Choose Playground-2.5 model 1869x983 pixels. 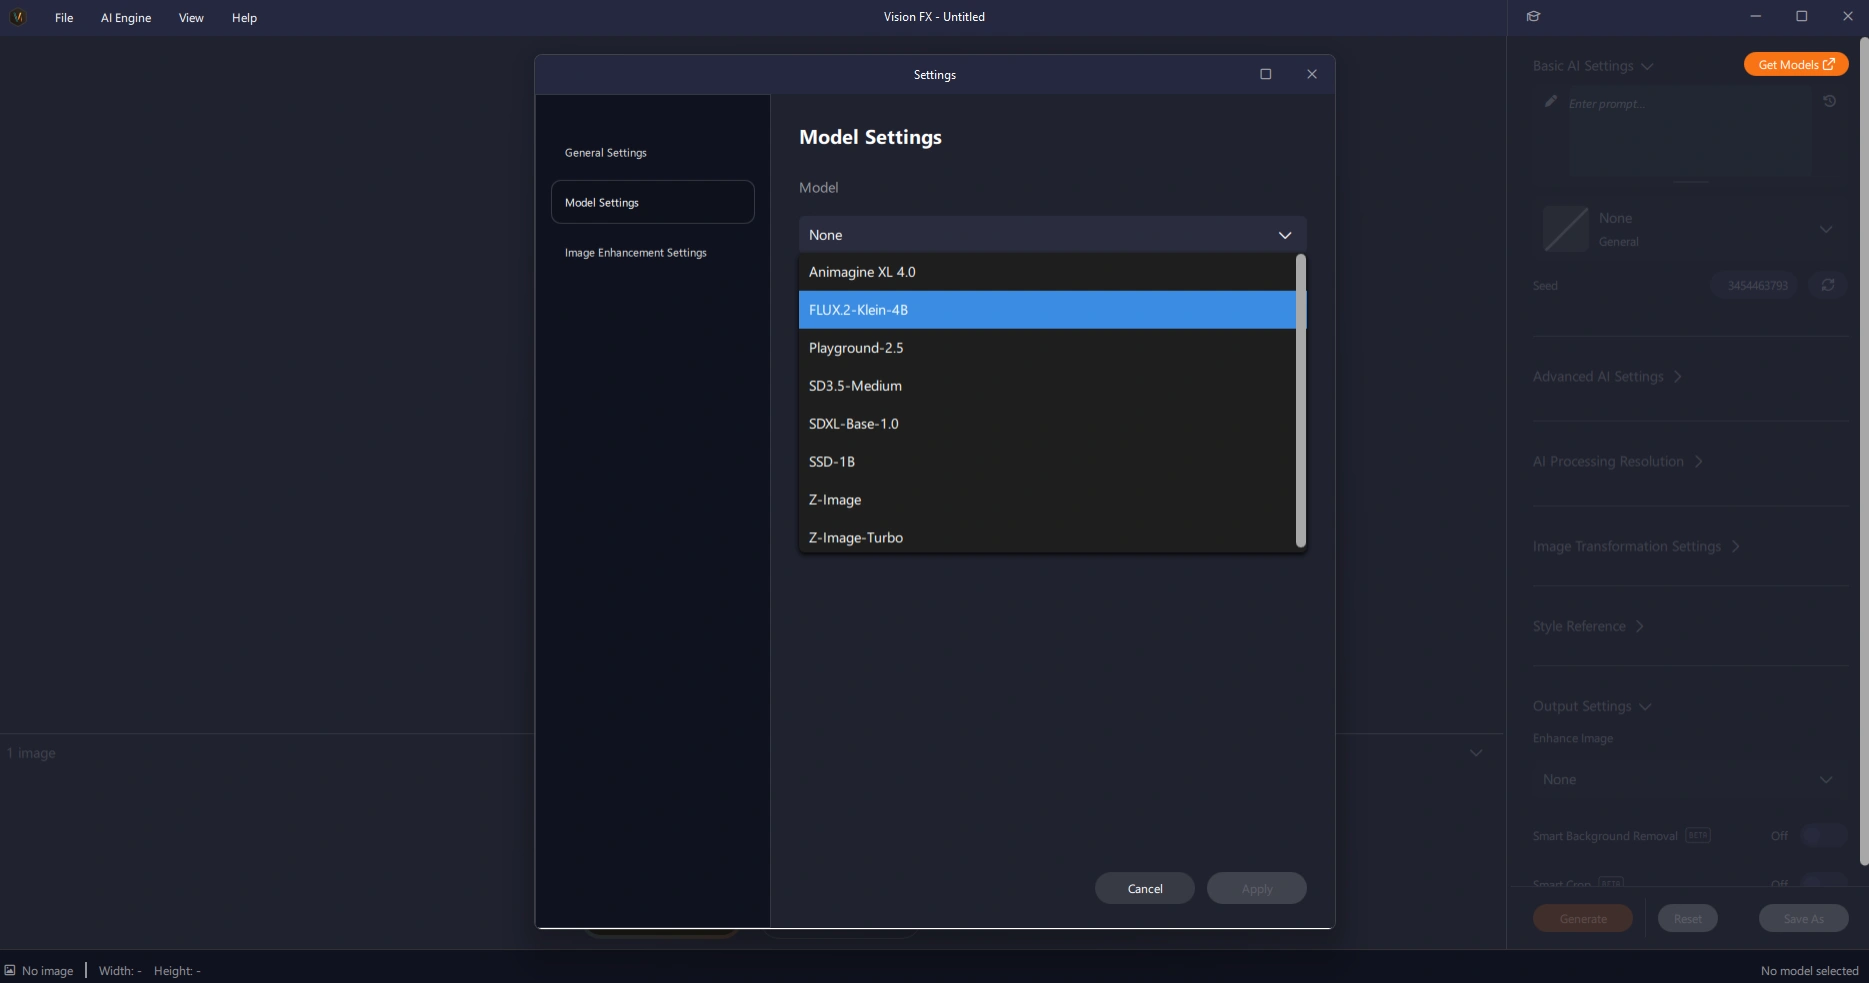[x=1047, y=348]
